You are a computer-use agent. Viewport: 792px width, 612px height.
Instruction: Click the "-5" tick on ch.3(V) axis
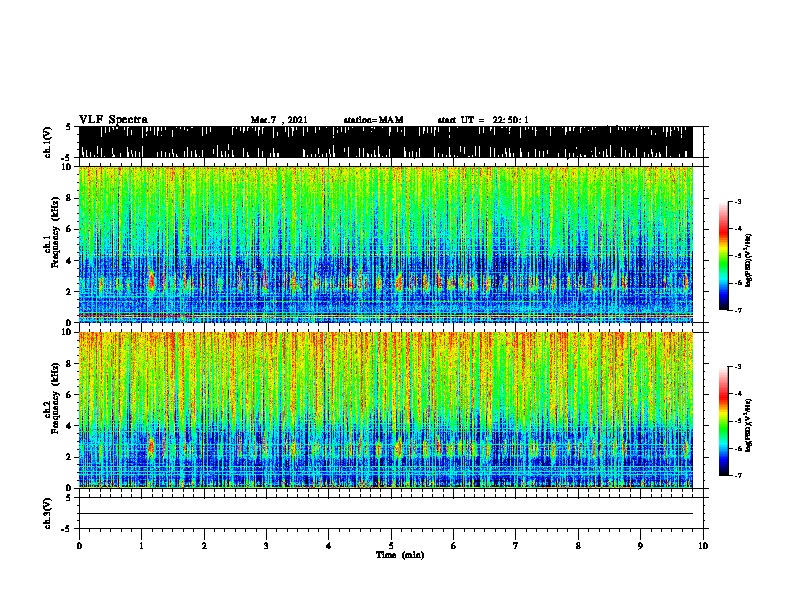pyautogui.click(x=67, y=529)
